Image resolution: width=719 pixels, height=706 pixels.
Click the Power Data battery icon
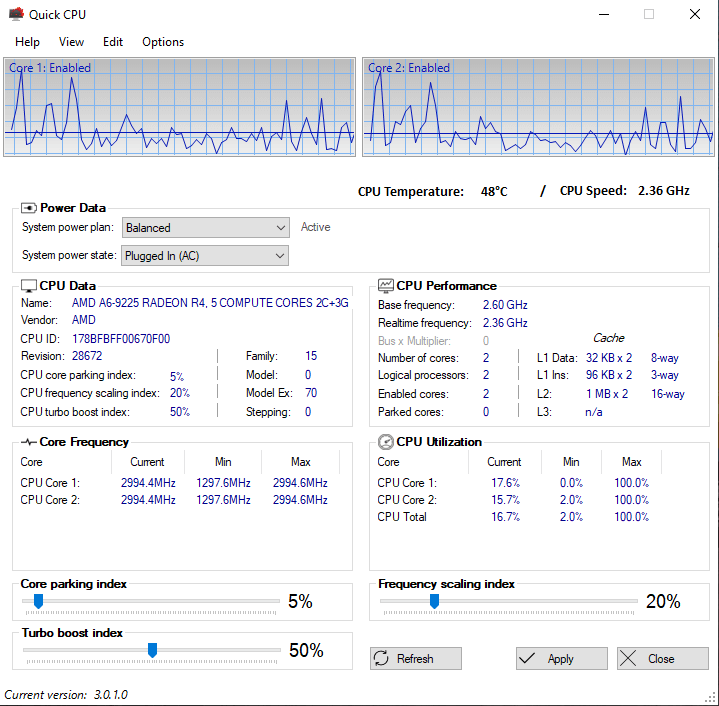coord(28,208)
